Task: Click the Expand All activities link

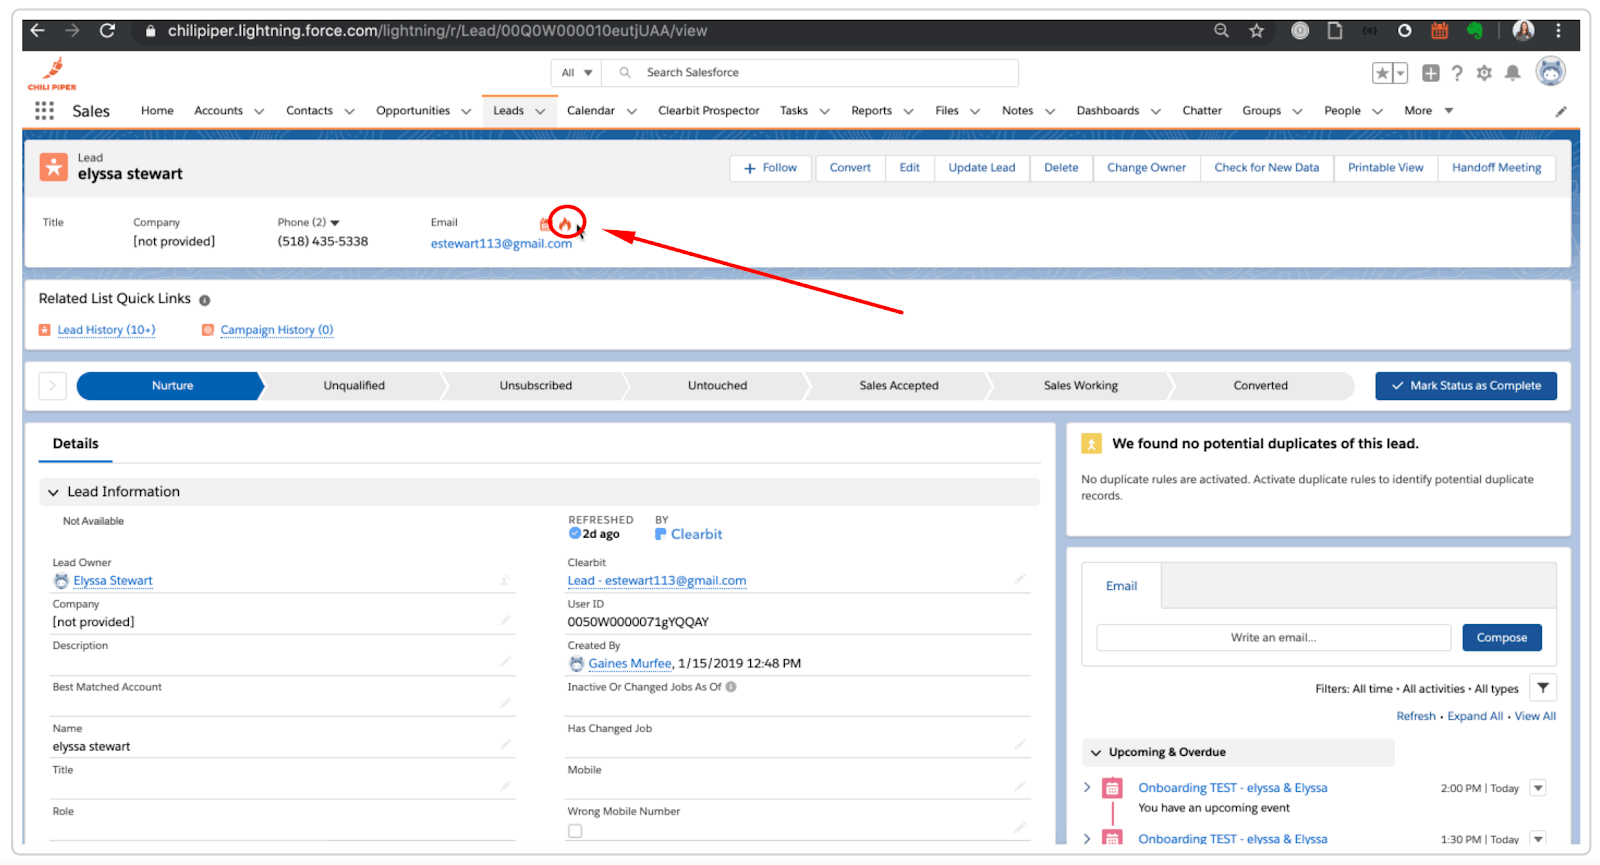Action: tap(1475, 717)
